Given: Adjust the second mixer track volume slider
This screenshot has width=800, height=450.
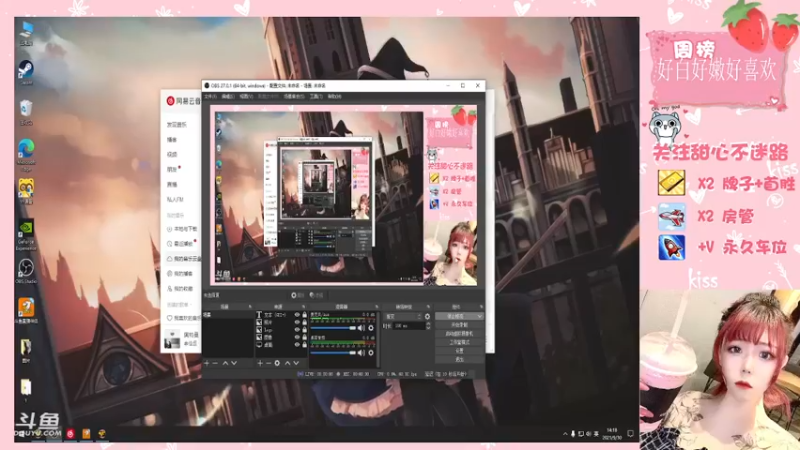Looking at the screenshot, I should [333, 353].
